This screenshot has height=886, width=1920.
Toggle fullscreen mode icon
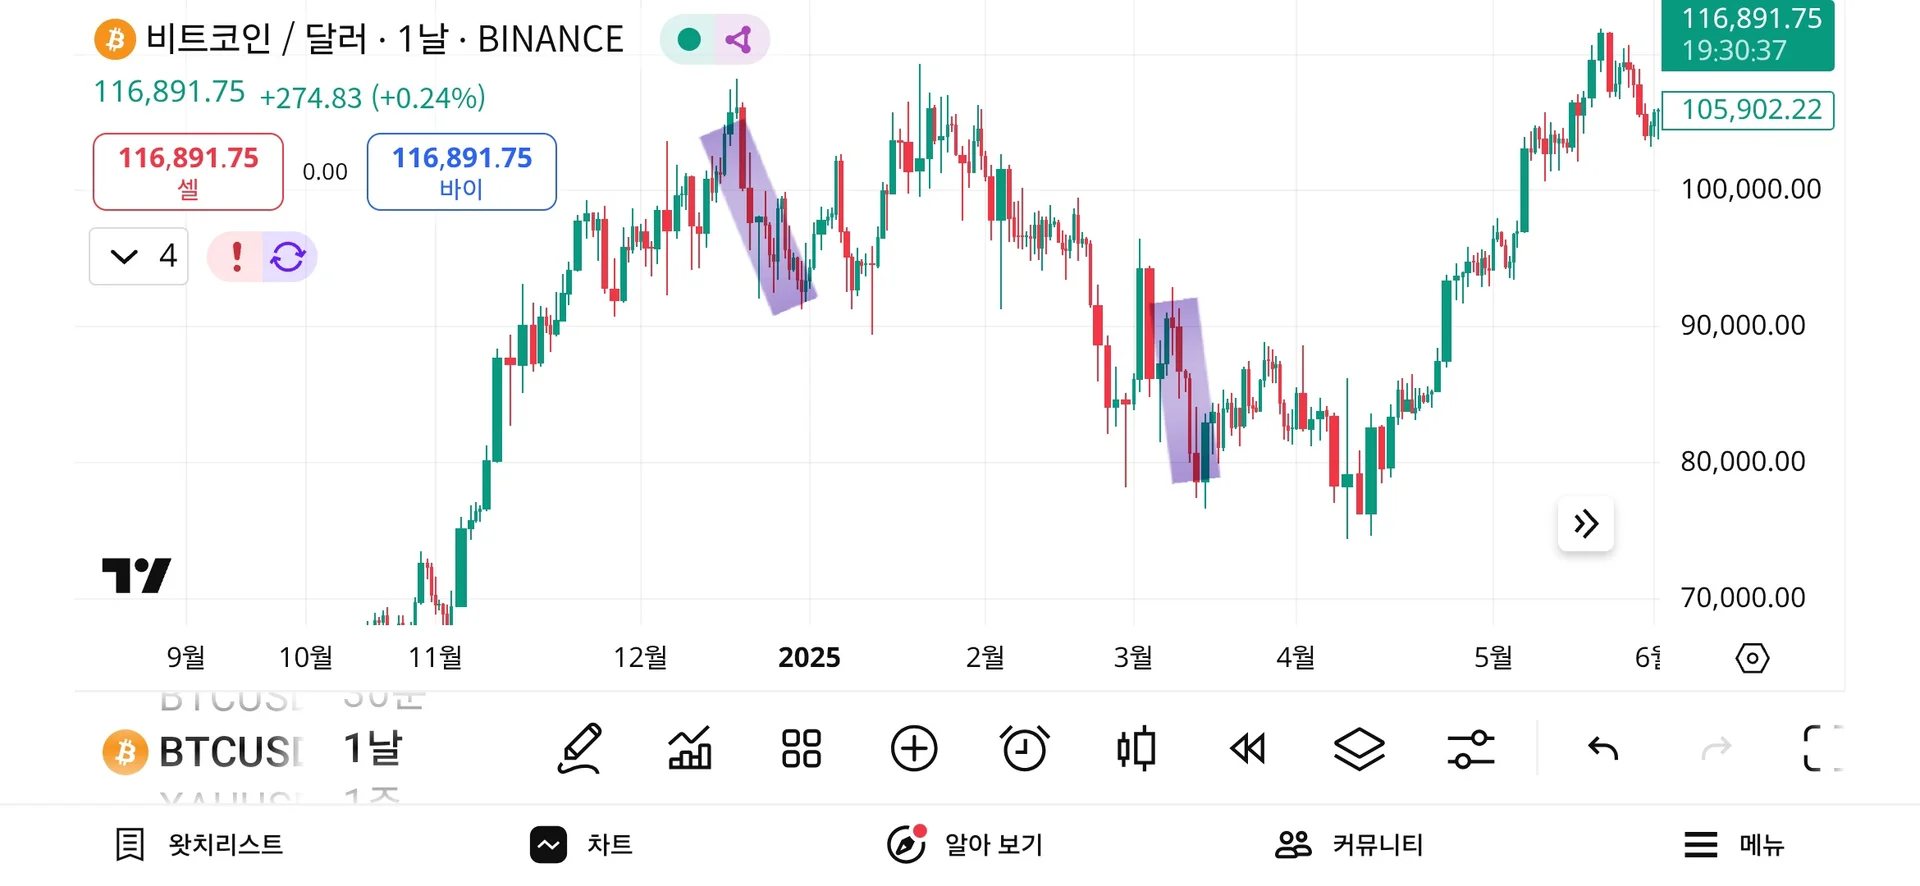point(1821,749)
